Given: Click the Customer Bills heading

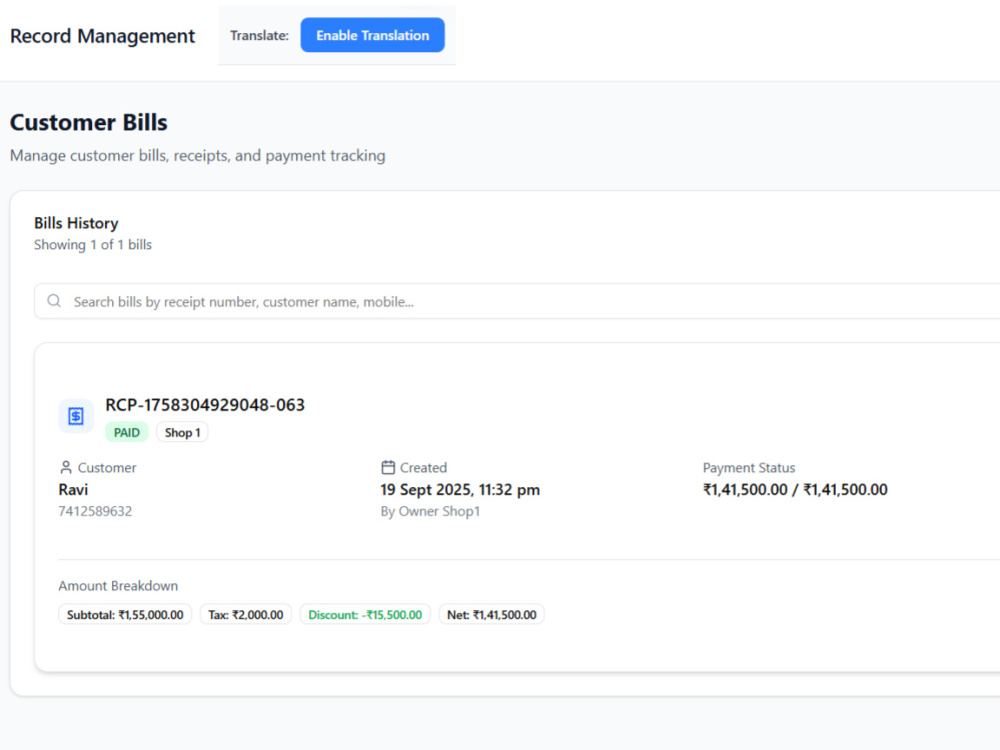Looking at the screenshot, I should [x=89, y=122].
